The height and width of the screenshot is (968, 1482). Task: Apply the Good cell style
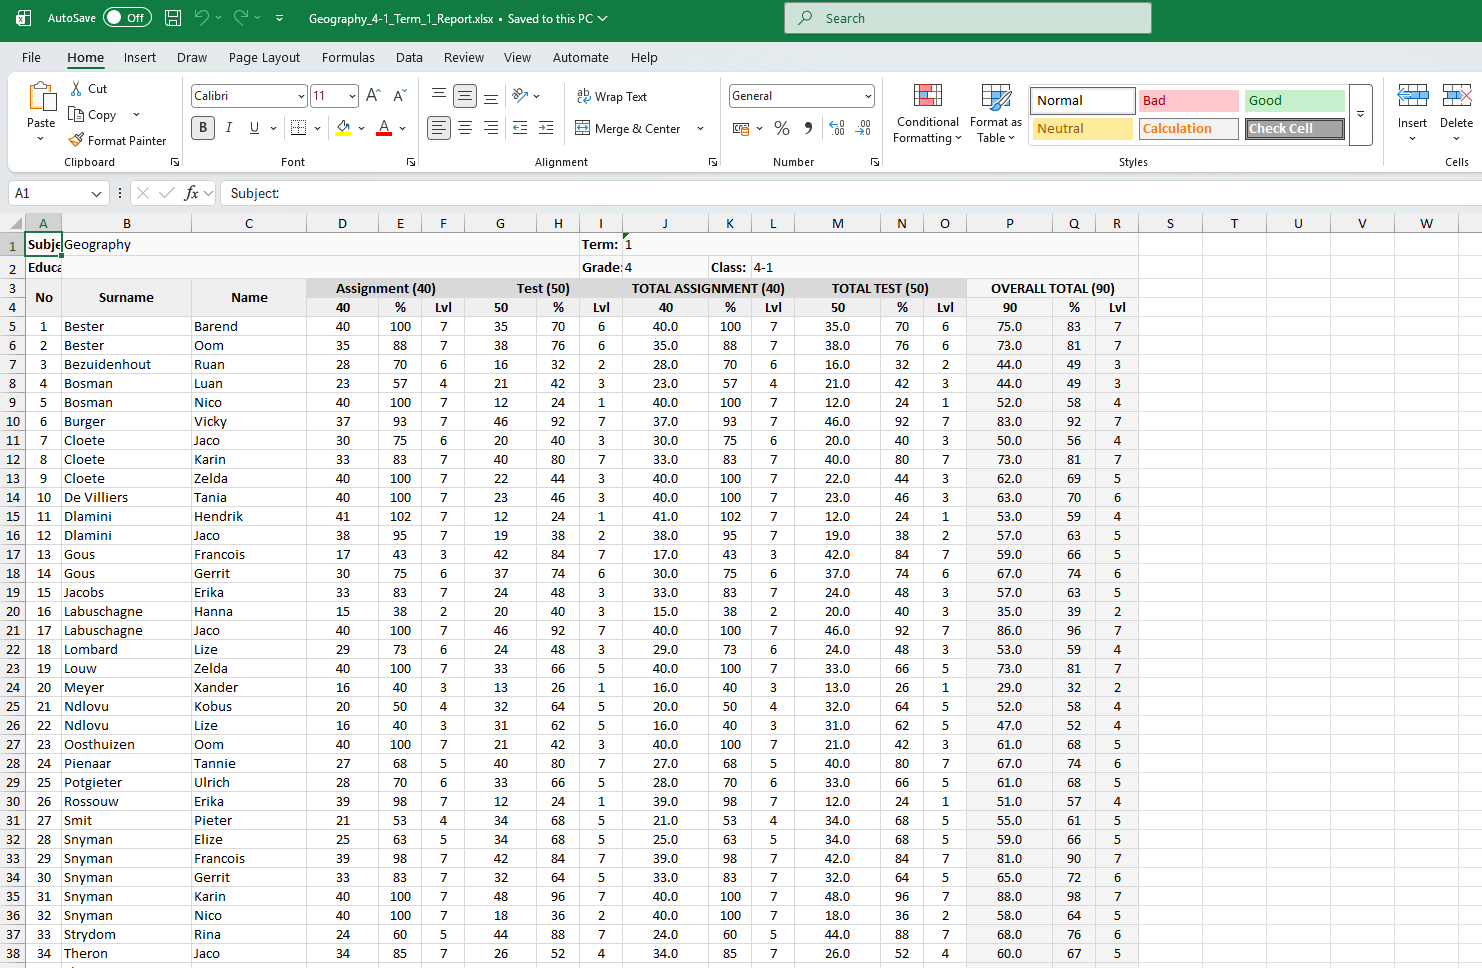[1295, 100]
